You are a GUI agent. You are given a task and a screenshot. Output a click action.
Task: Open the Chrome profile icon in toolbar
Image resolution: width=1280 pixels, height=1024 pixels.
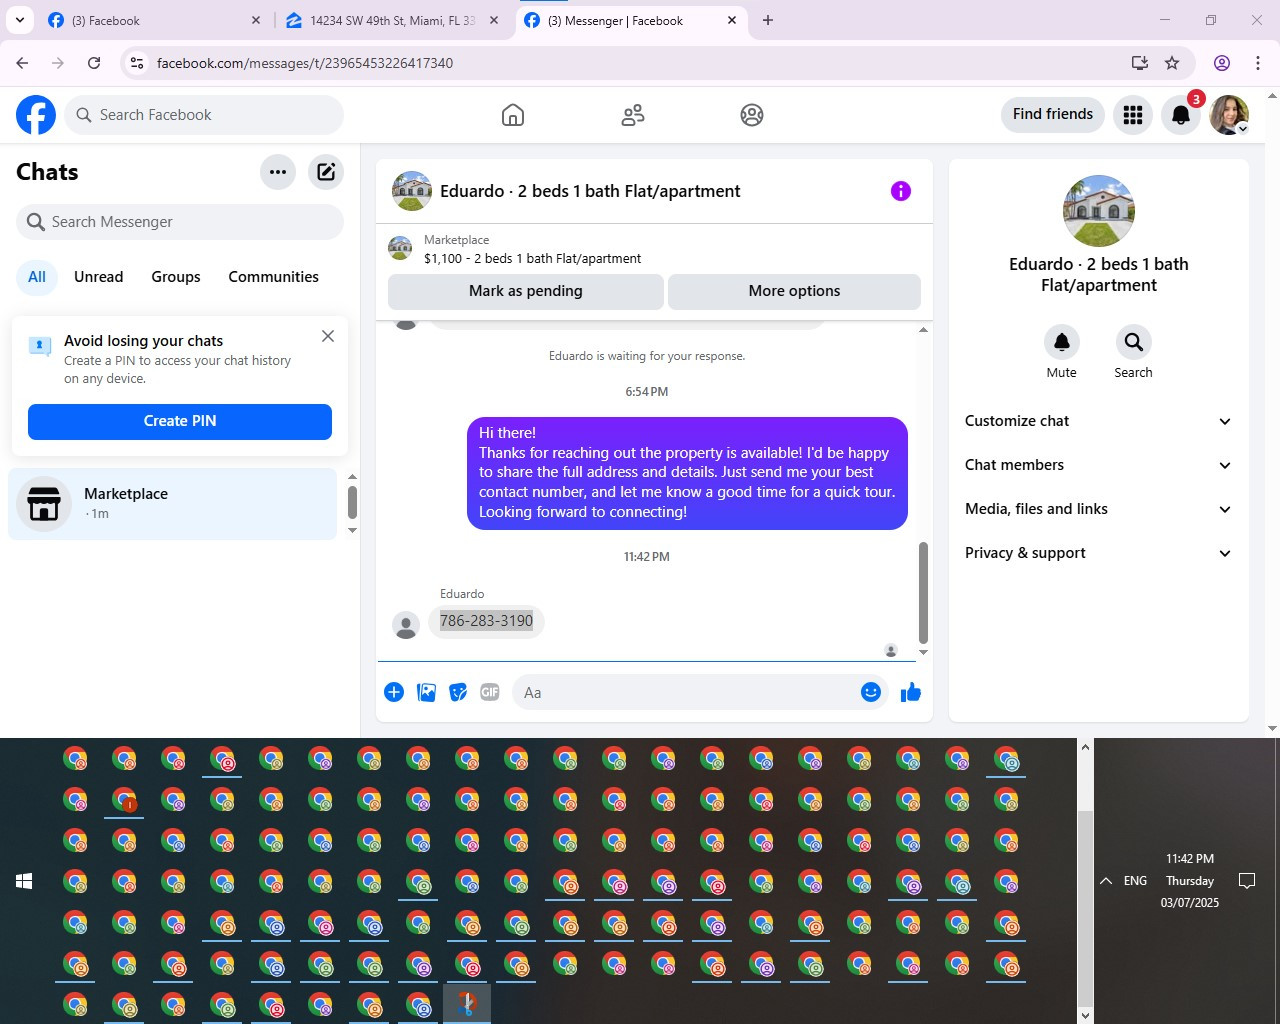point(1222,63)
